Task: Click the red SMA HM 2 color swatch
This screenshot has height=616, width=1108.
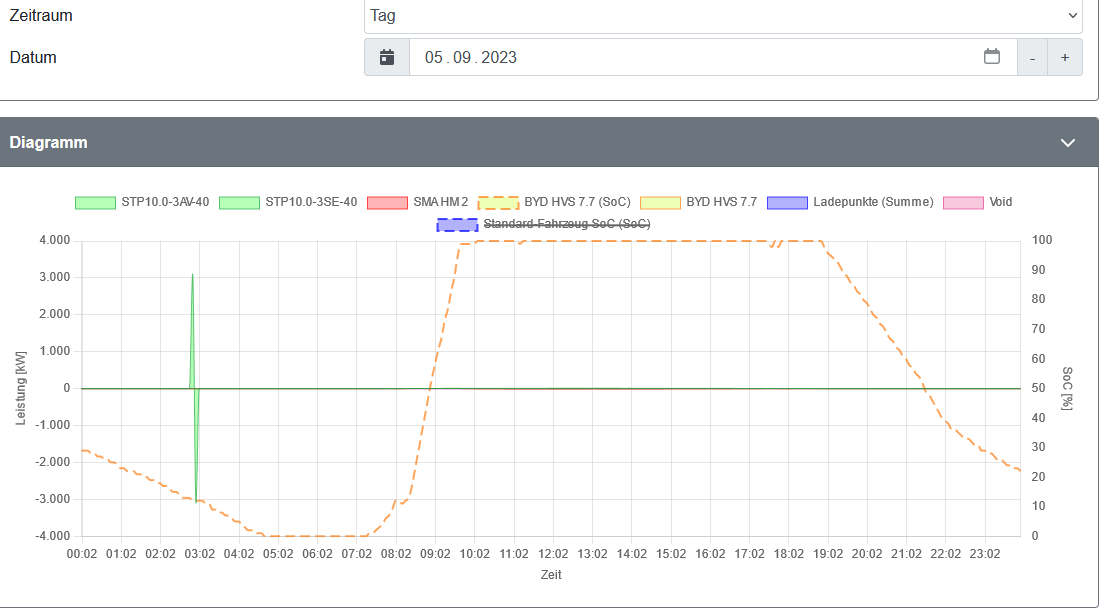Action: point(388,202)
